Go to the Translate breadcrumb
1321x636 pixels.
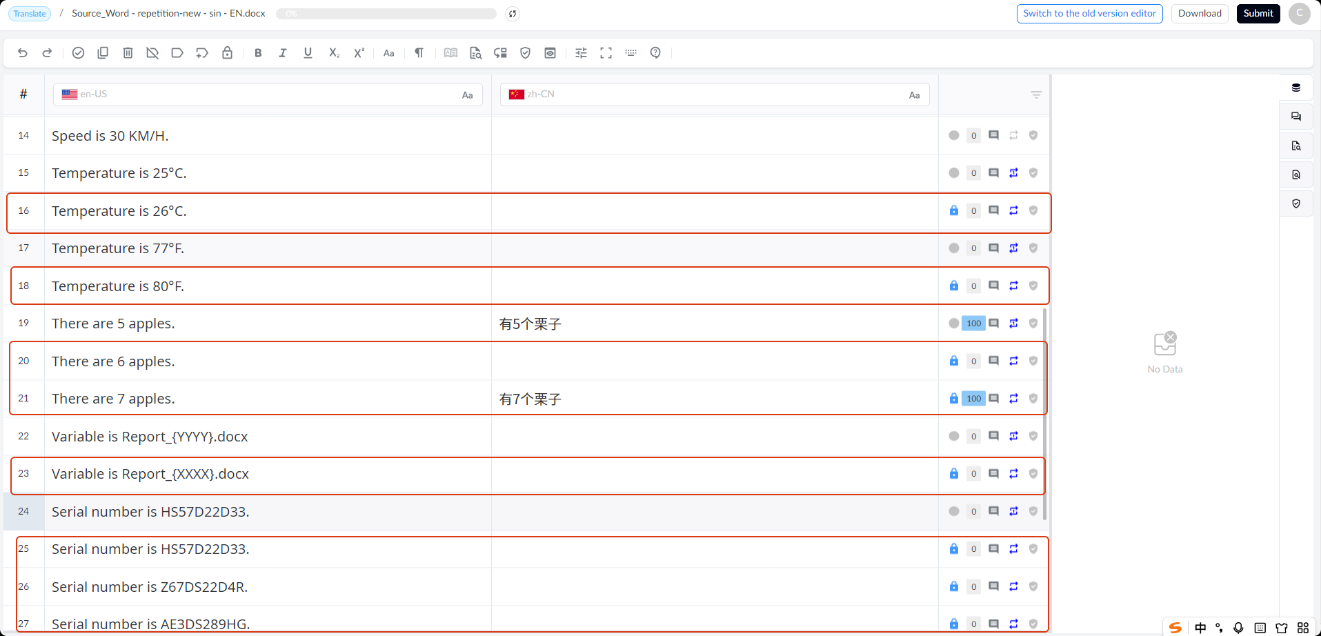click(29, 13)
